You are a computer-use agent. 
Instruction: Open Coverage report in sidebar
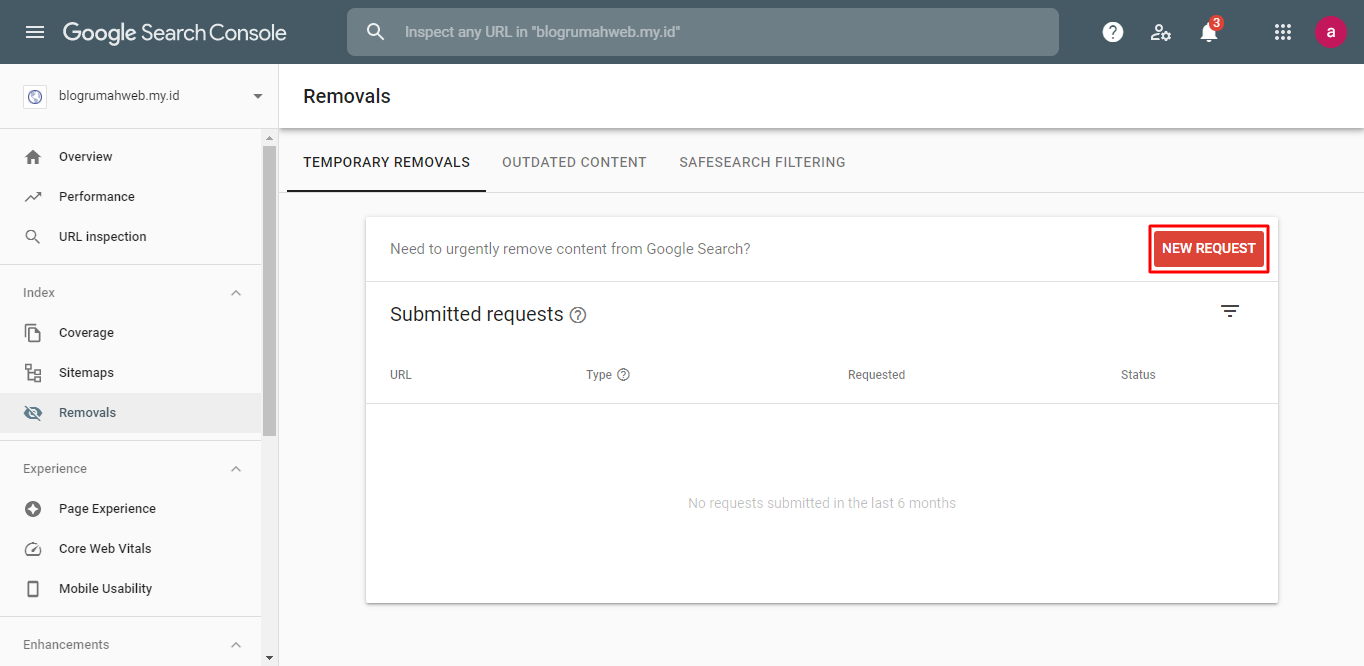point(131,333)
